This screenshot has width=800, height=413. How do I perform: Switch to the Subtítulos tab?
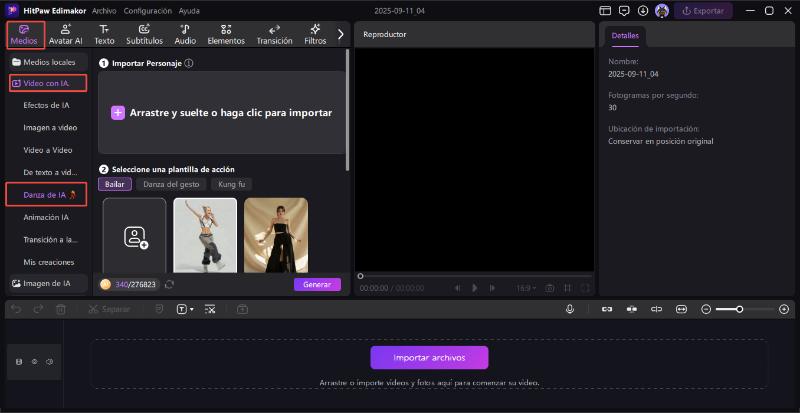144,35
